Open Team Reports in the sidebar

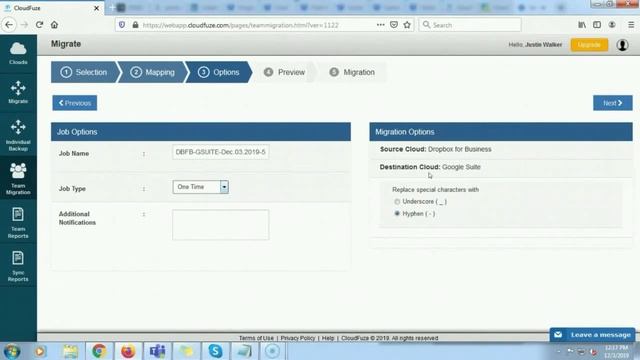[18, 222]
